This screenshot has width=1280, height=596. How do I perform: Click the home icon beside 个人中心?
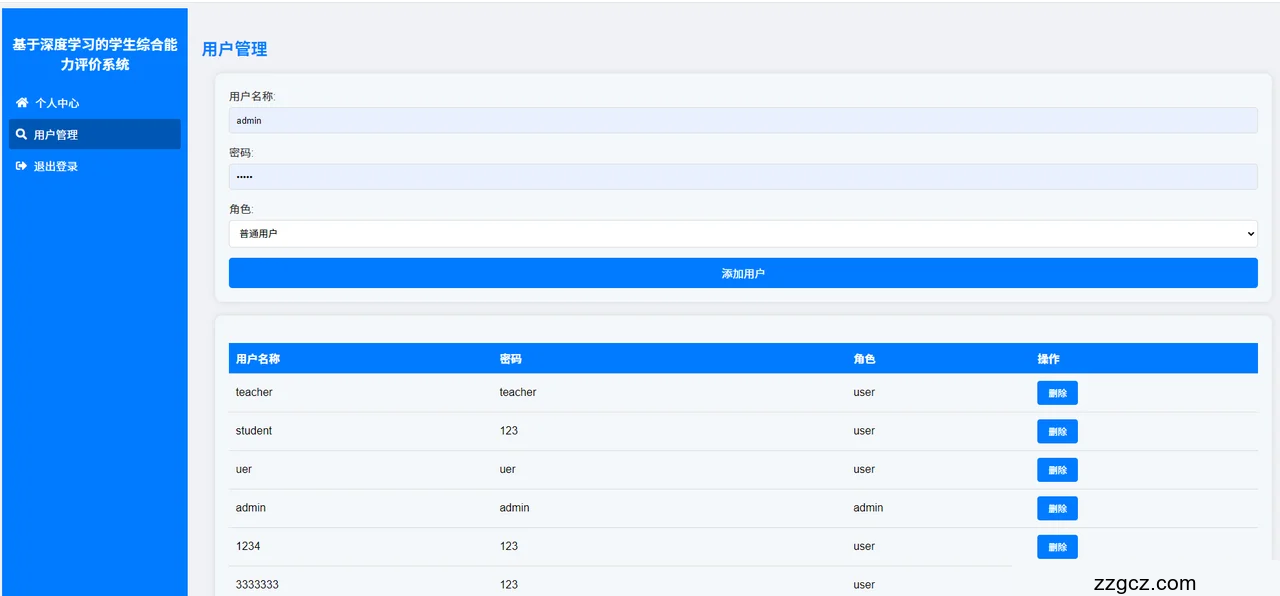tap(22, 103)
